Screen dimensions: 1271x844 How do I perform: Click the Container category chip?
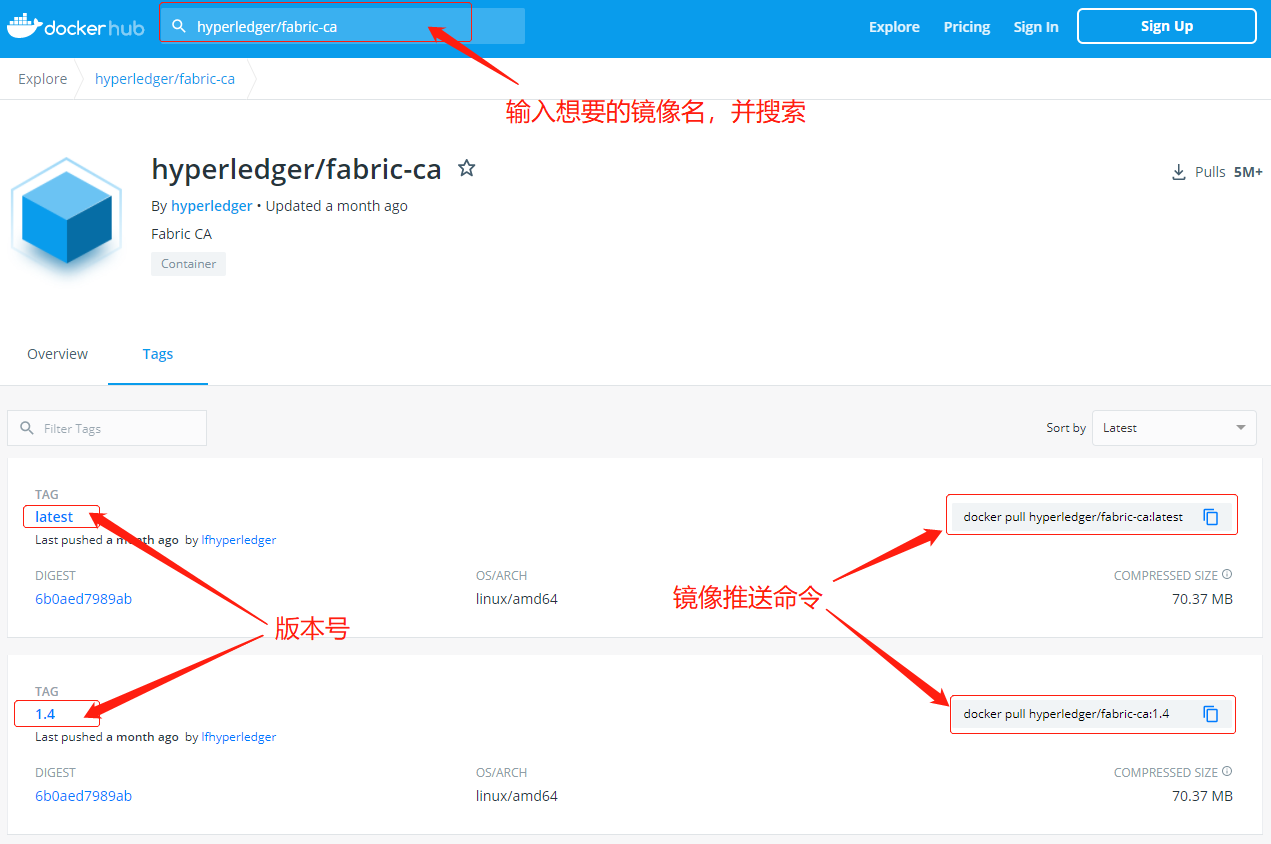(x=189, y=264)
